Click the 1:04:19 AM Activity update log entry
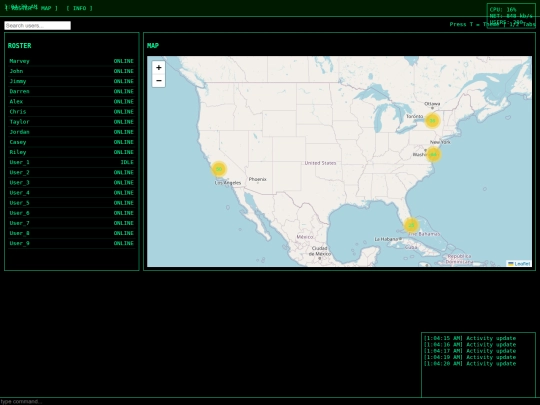The width and height of the screenshot is (540, 405). (x=470, y=357)
